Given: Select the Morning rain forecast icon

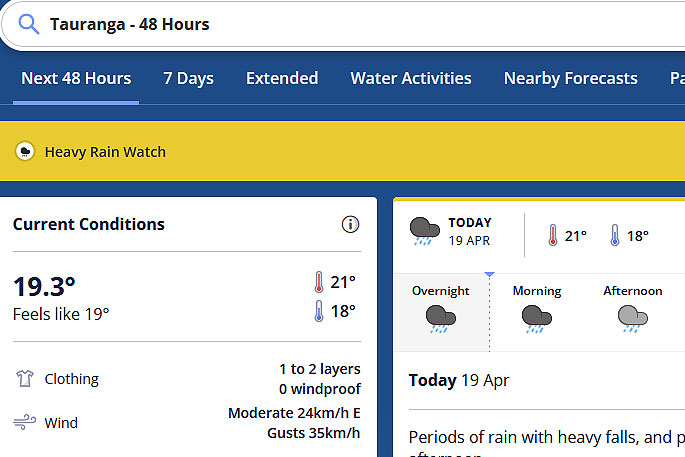Looking at the screenshot, I should [537, 319].
